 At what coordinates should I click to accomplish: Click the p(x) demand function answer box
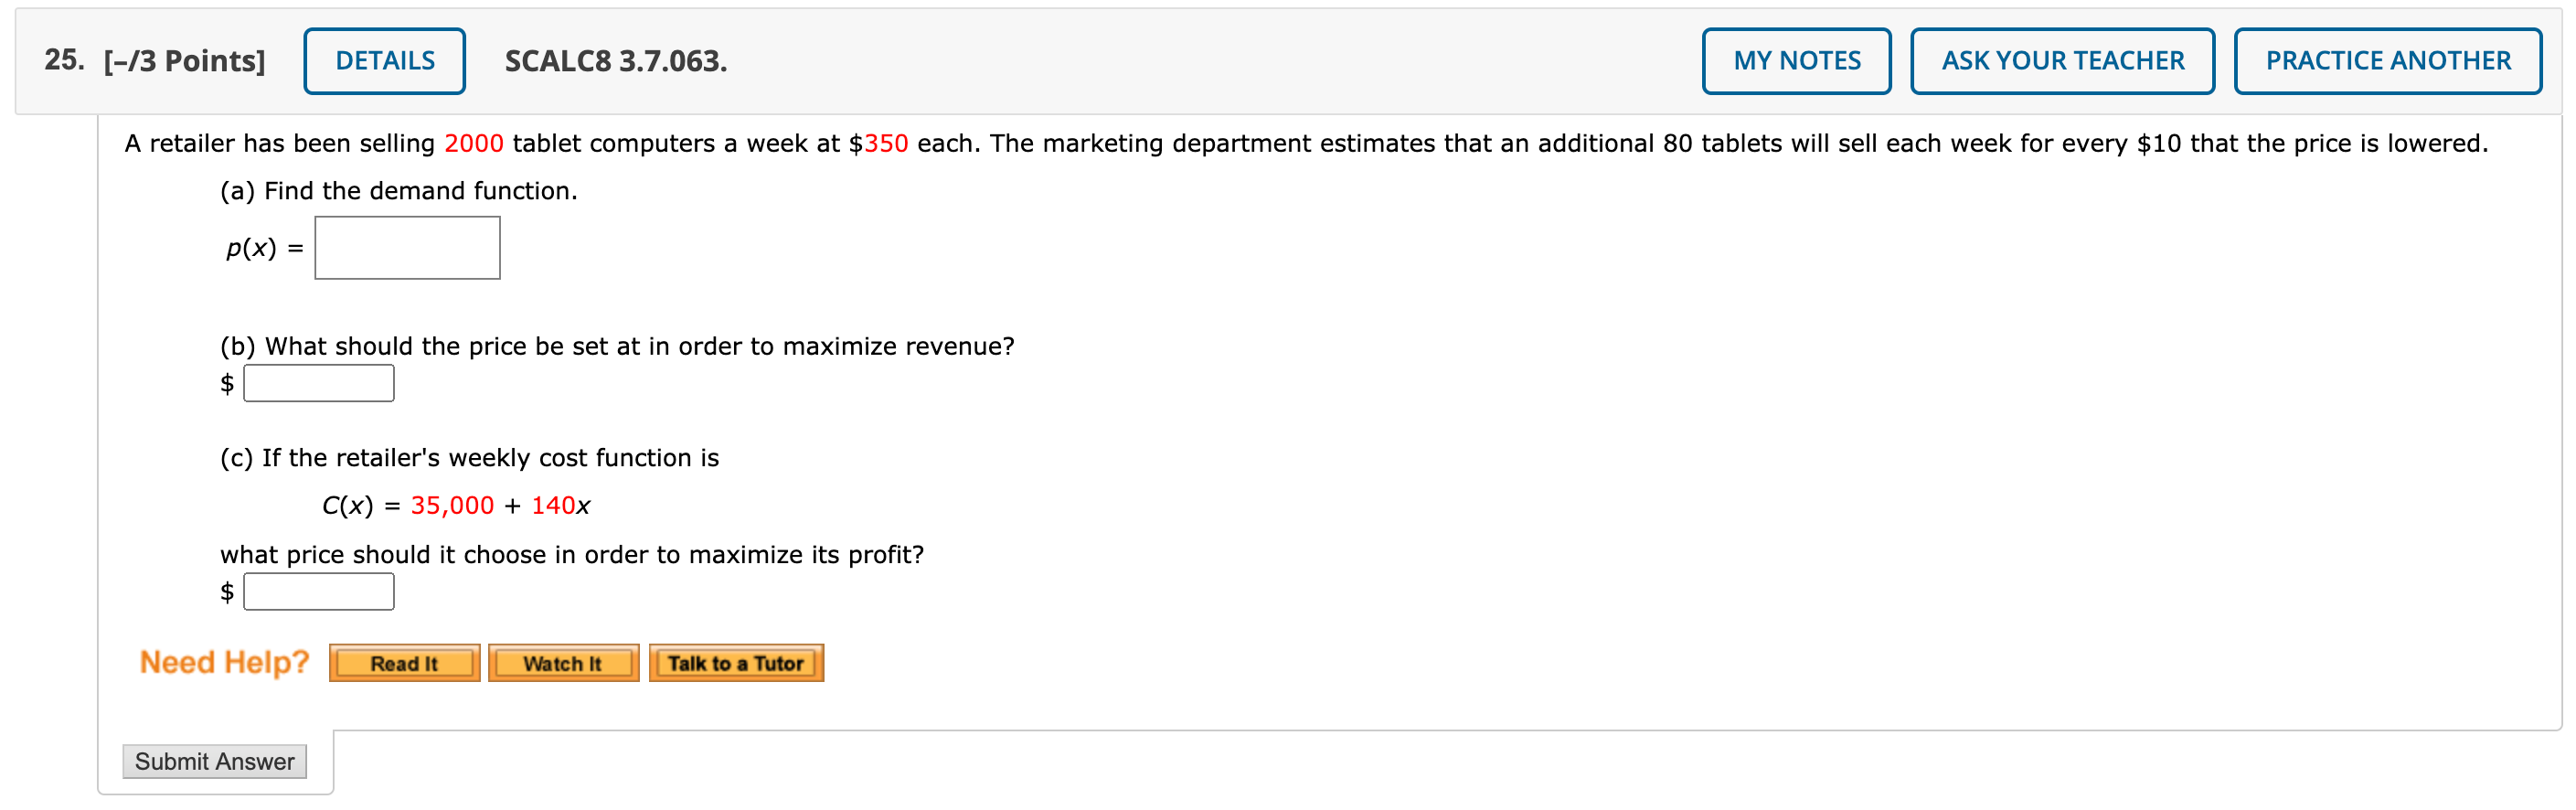407,248
